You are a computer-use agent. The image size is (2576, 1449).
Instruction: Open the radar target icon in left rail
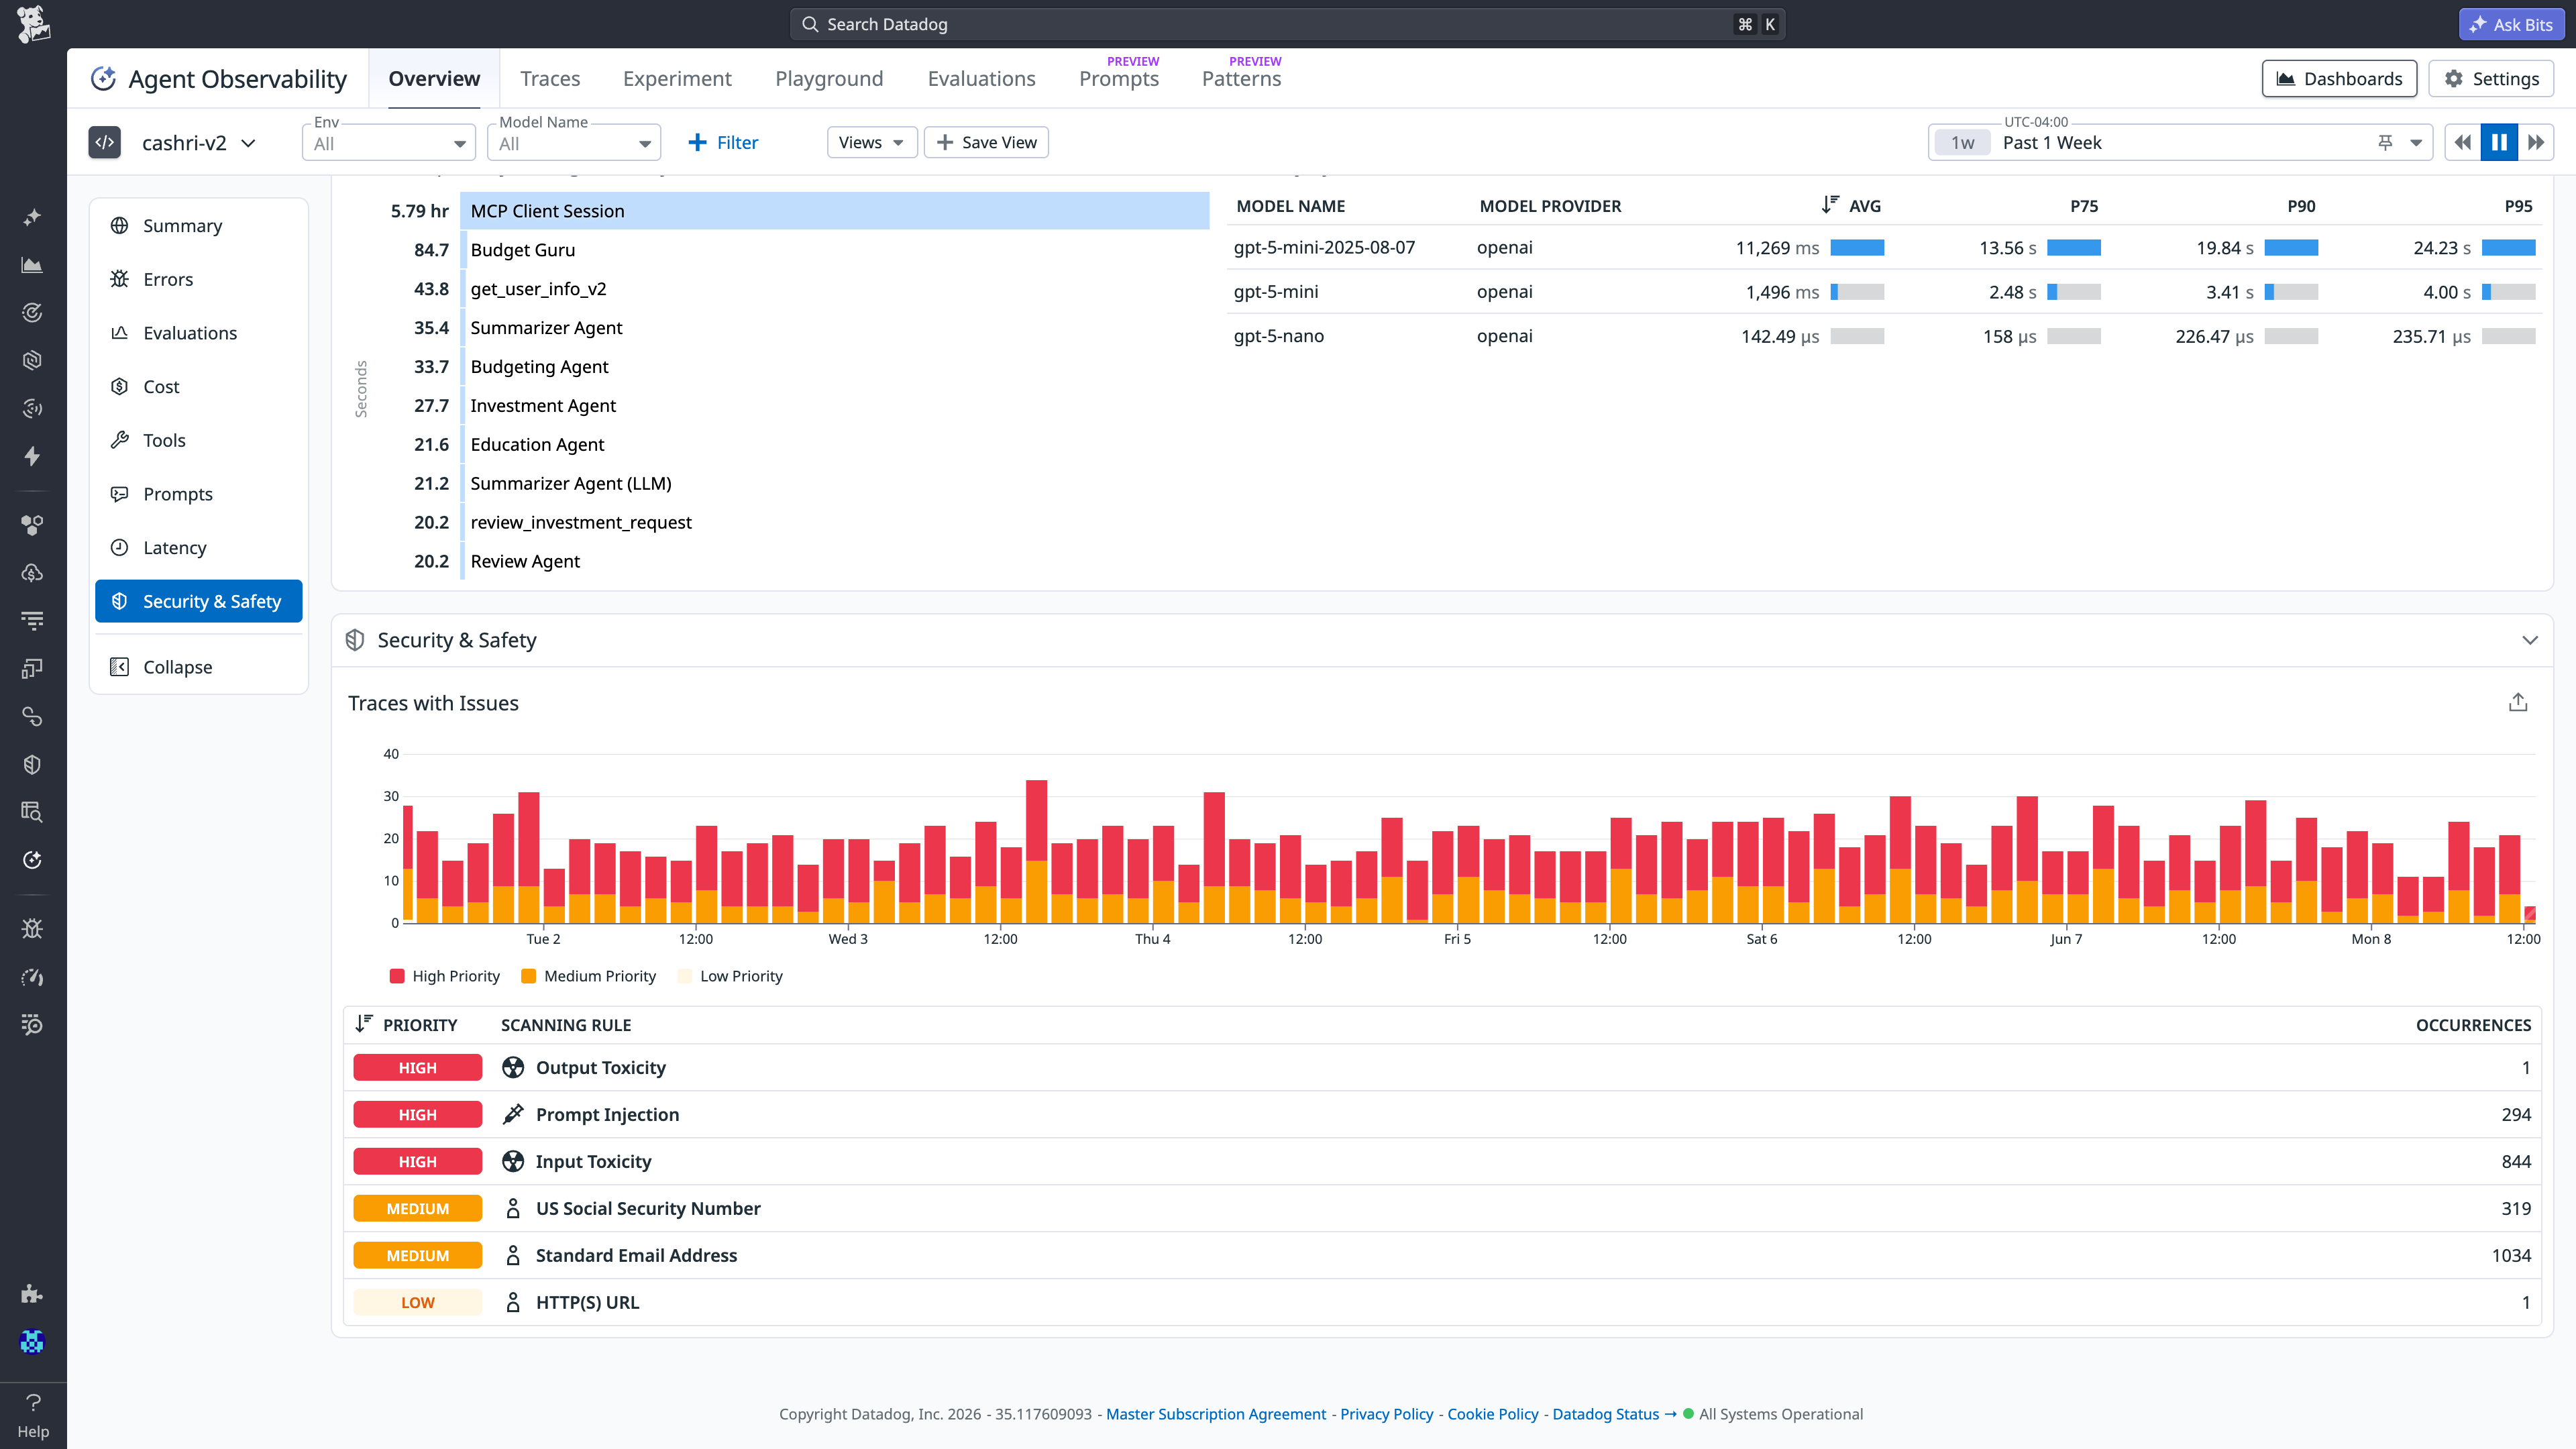(32, 313)
